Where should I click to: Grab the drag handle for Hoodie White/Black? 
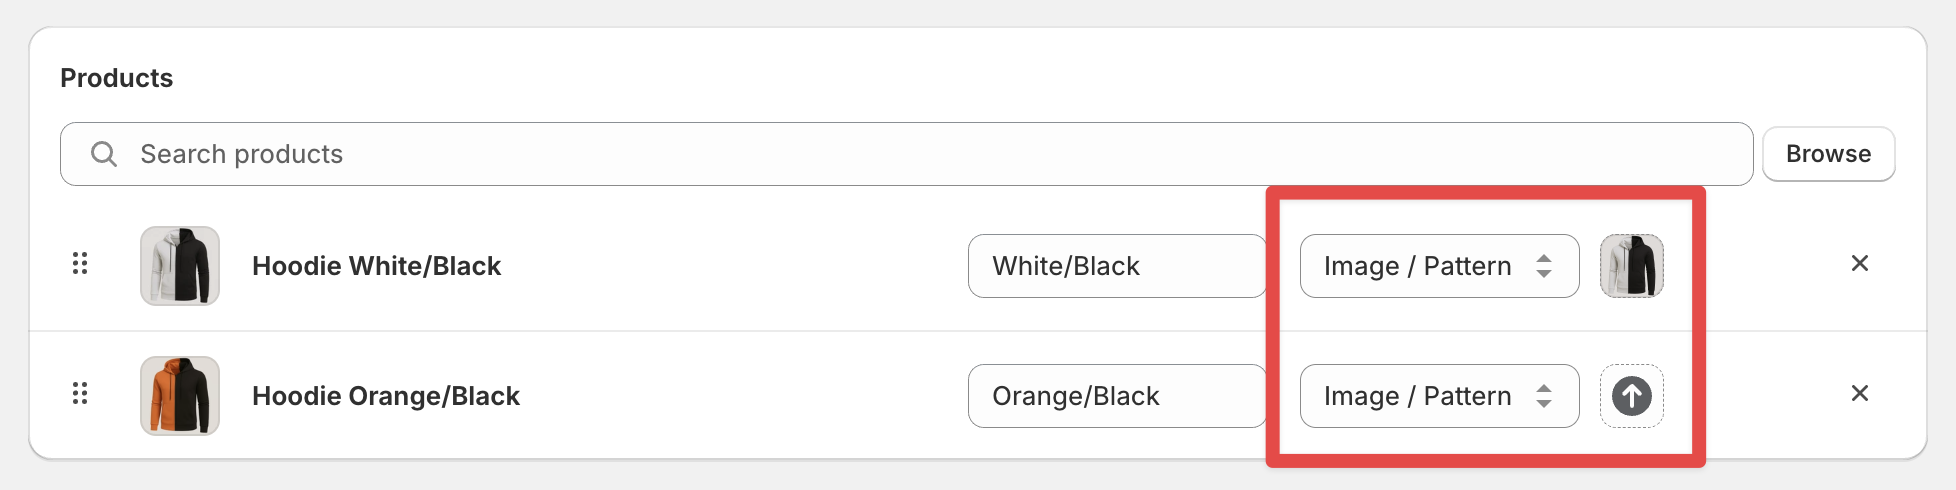coord(80,263)
